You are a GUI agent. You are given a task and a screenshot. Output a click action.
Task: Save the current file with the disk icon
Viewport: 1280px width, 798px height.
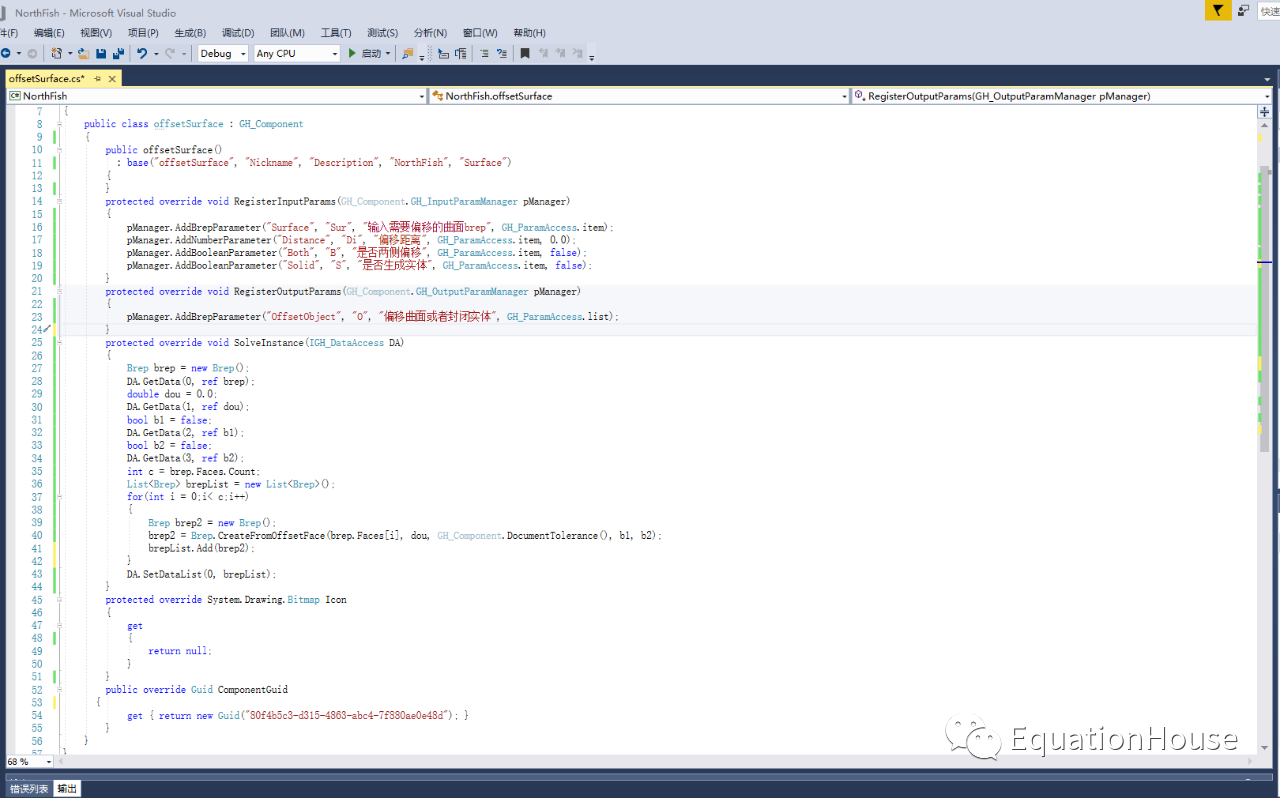pyautogui.click(x=101, y=53)
